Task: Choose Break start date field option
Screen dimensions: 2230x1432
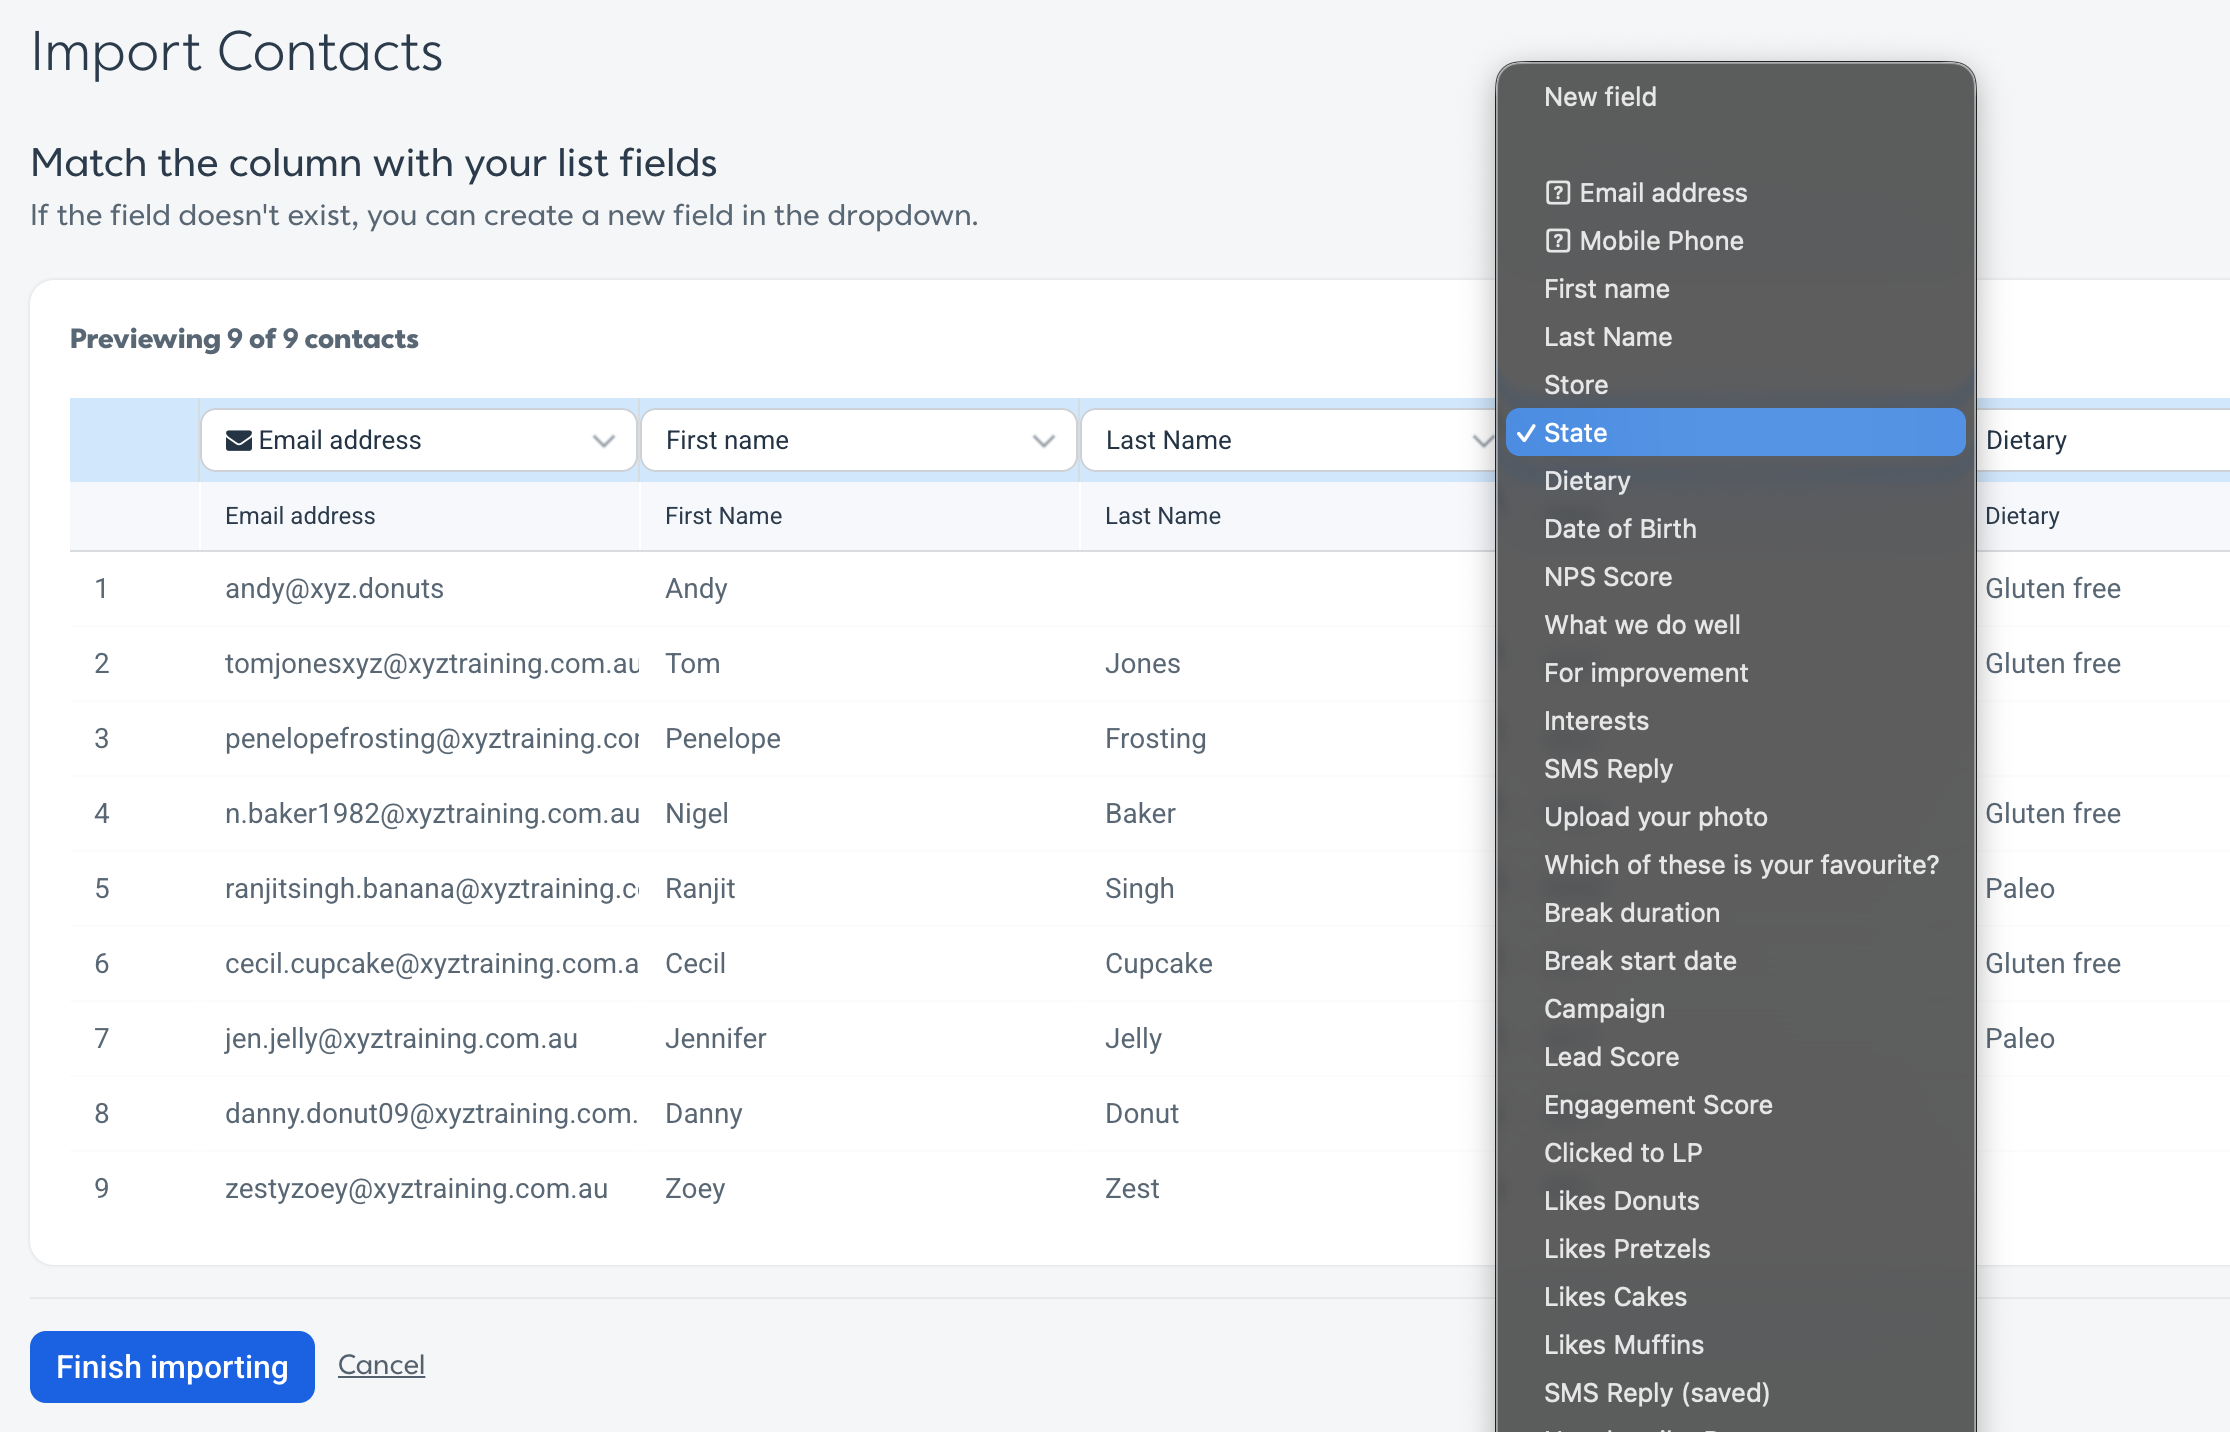Action: point(1735,961)
